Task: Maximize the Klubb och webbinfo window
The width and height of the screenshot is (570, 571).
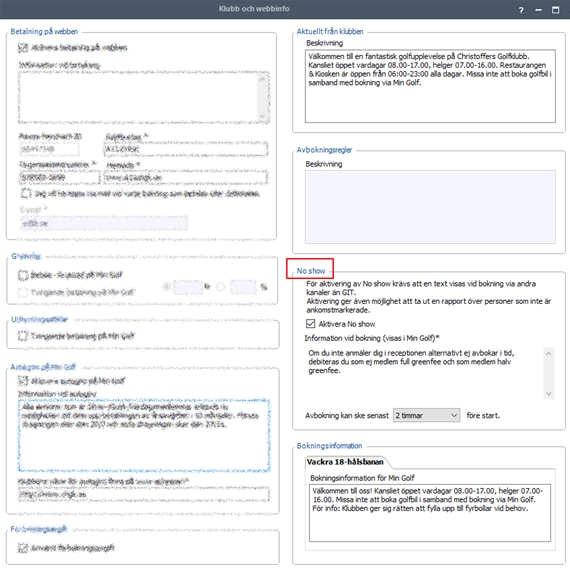Action: (x=555, y=10)
